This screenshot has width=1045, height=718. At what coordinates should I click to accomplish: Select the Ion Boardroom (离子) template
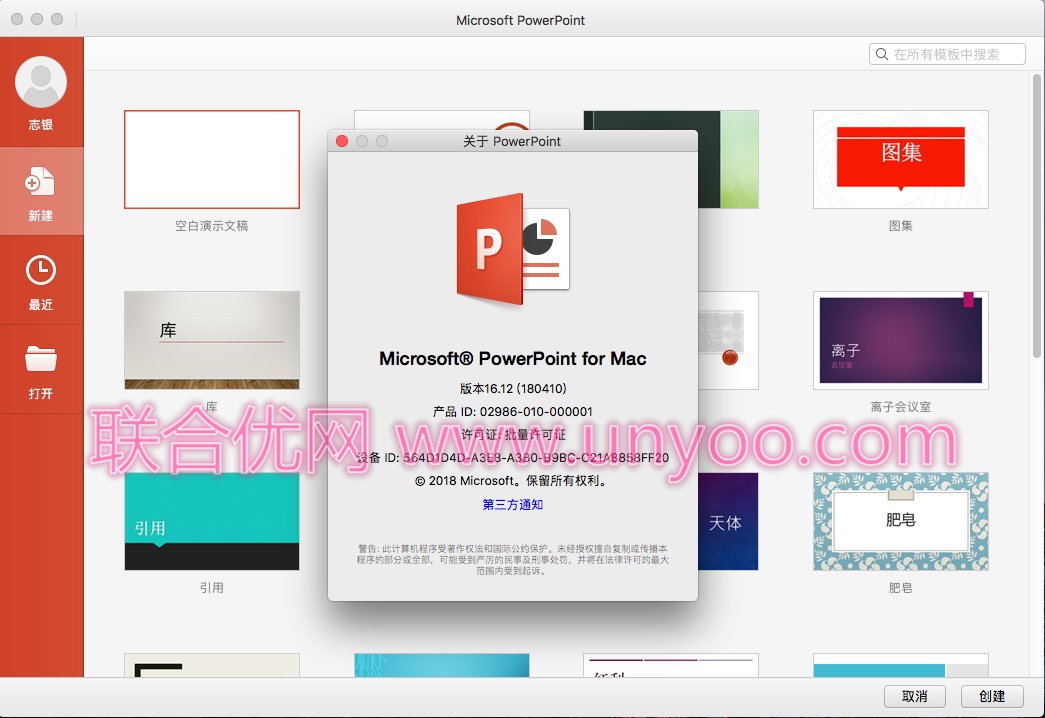[900, 340]
